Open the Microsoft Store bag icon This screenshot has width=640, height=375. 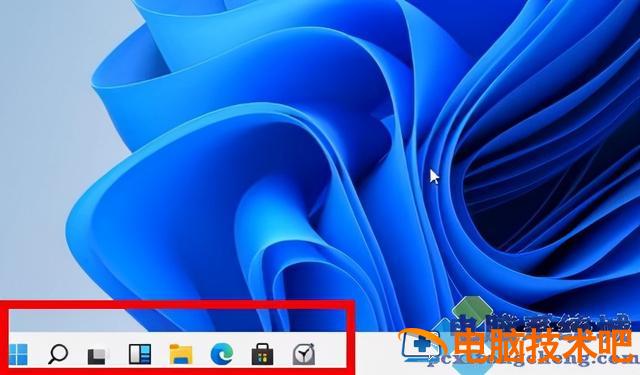(262, 354)
